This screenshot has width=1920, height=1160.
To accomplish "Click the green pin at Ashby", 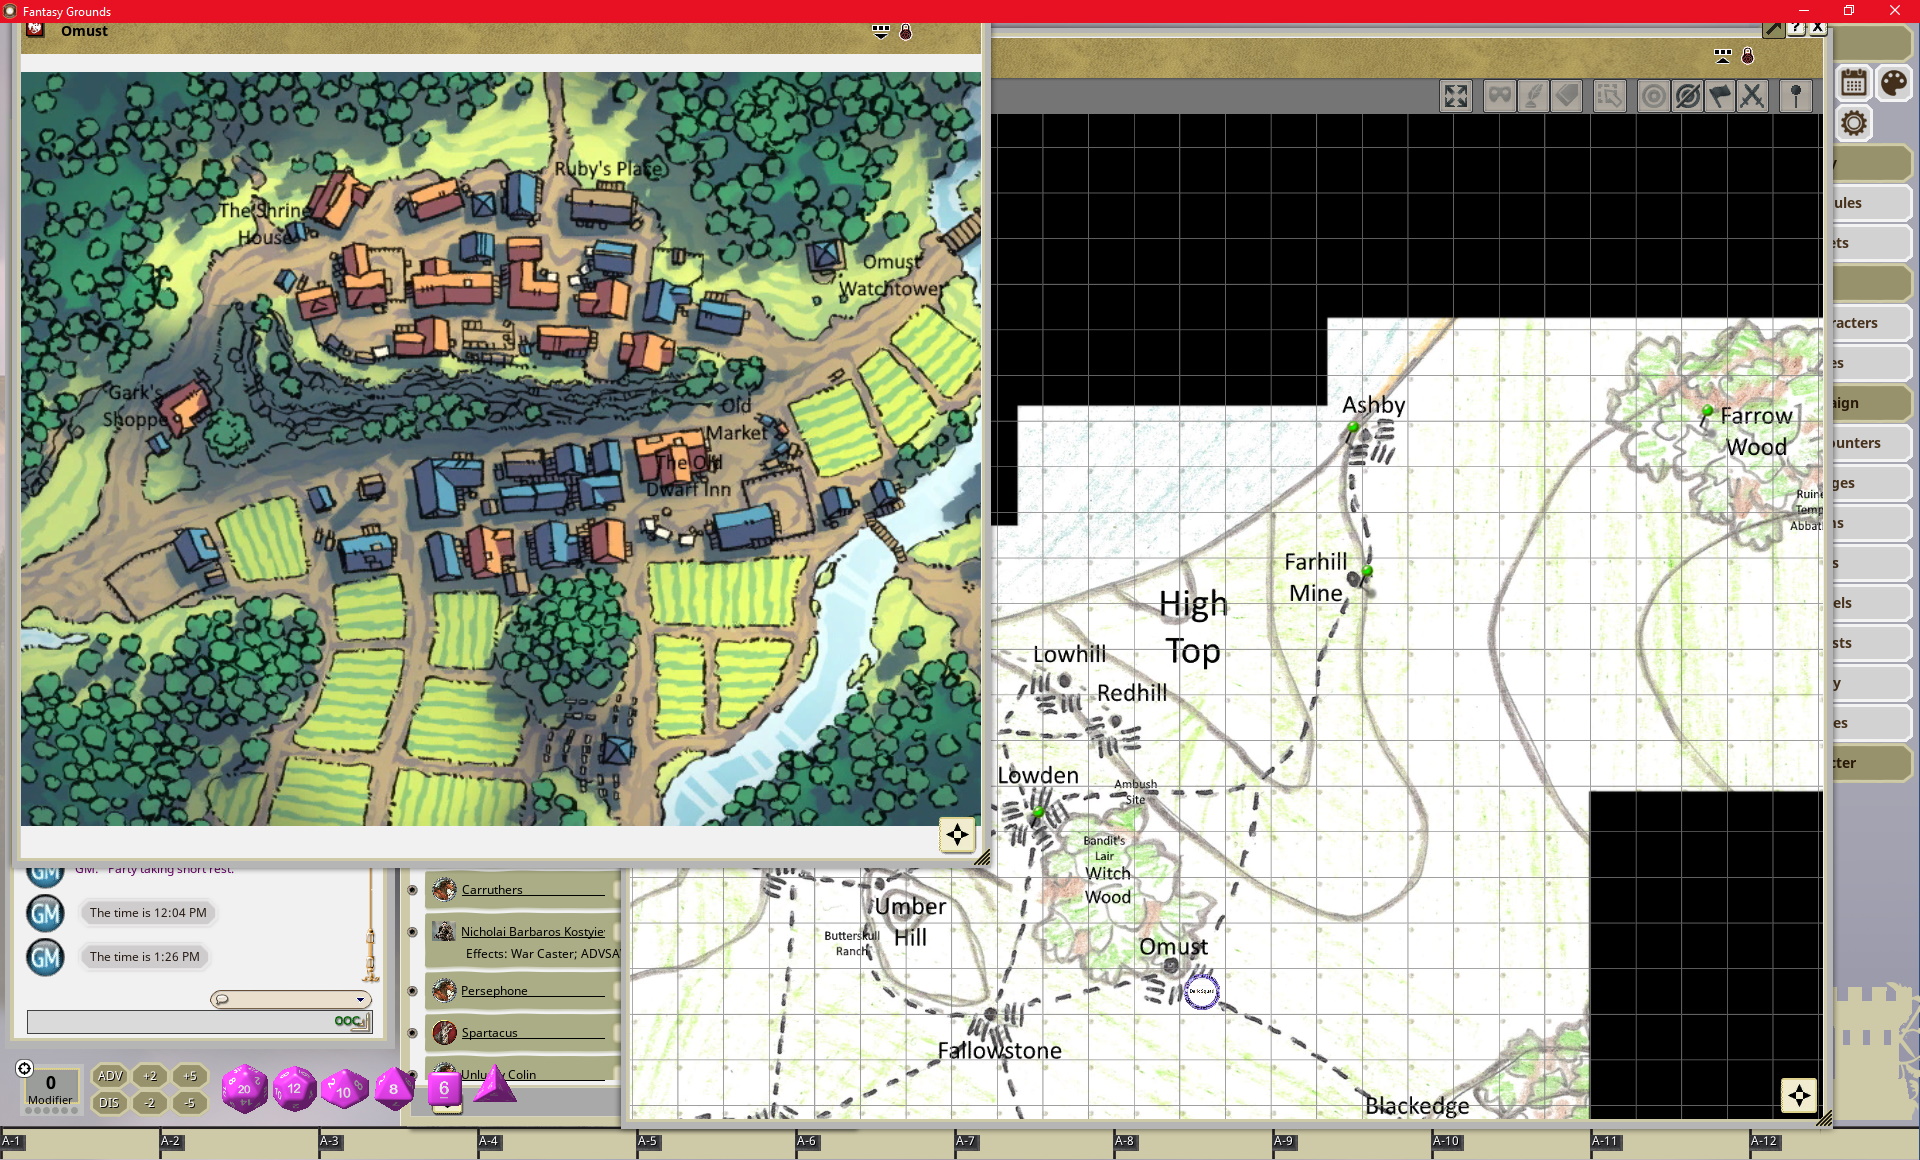I will (x=1354, y=427).
